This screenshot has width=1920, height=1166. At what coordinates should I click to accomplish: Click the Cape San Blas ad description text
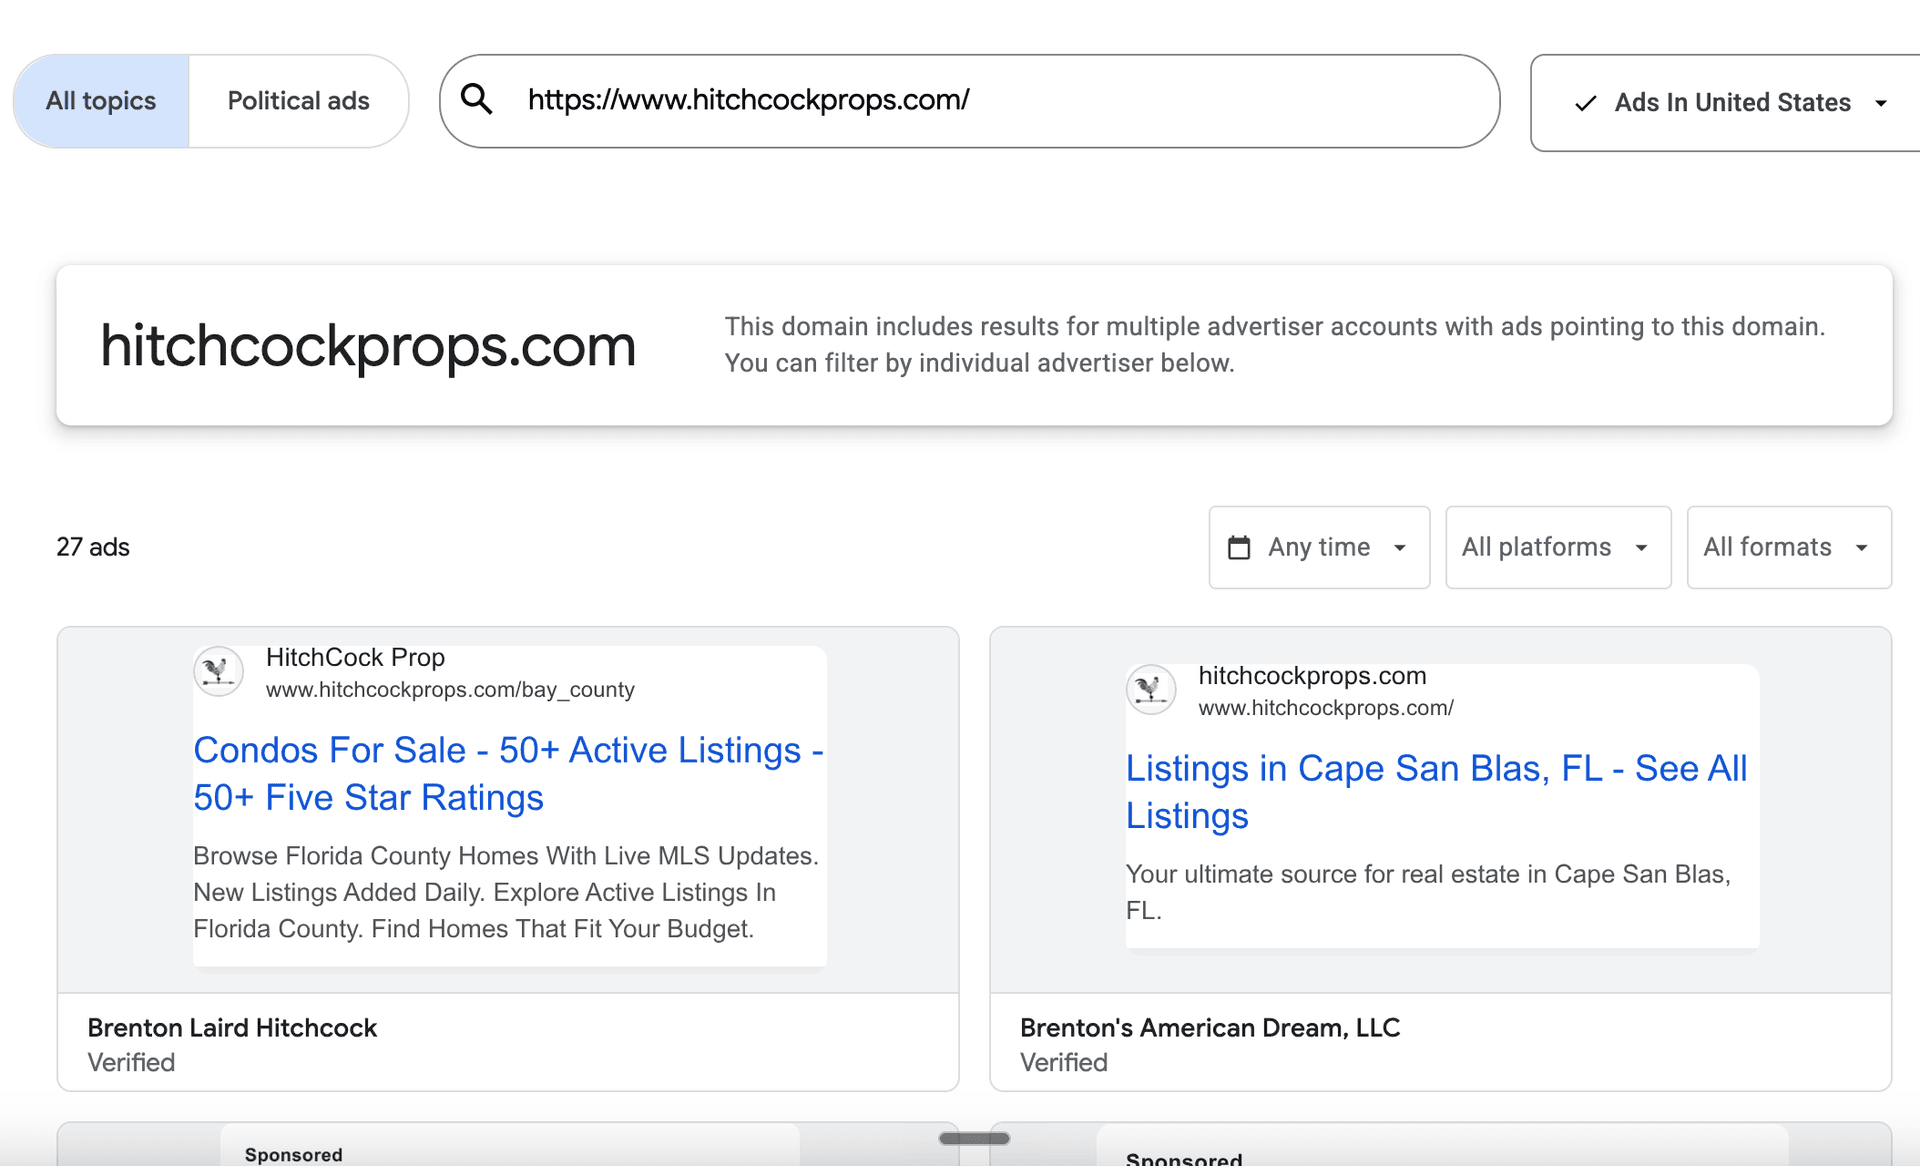[x=1428, y=892]
